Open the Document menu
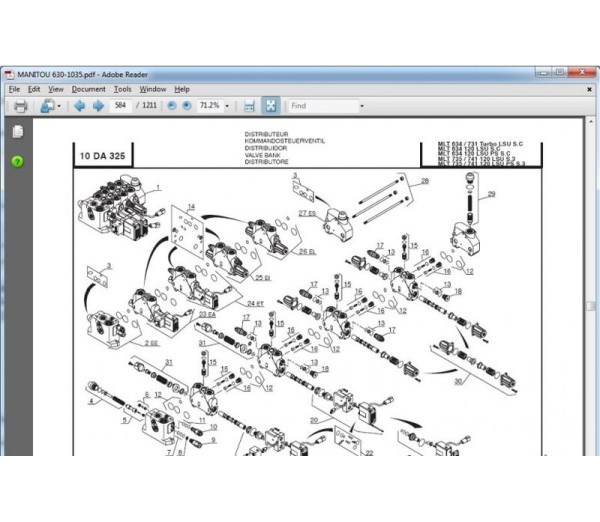 tap(88, 89)
